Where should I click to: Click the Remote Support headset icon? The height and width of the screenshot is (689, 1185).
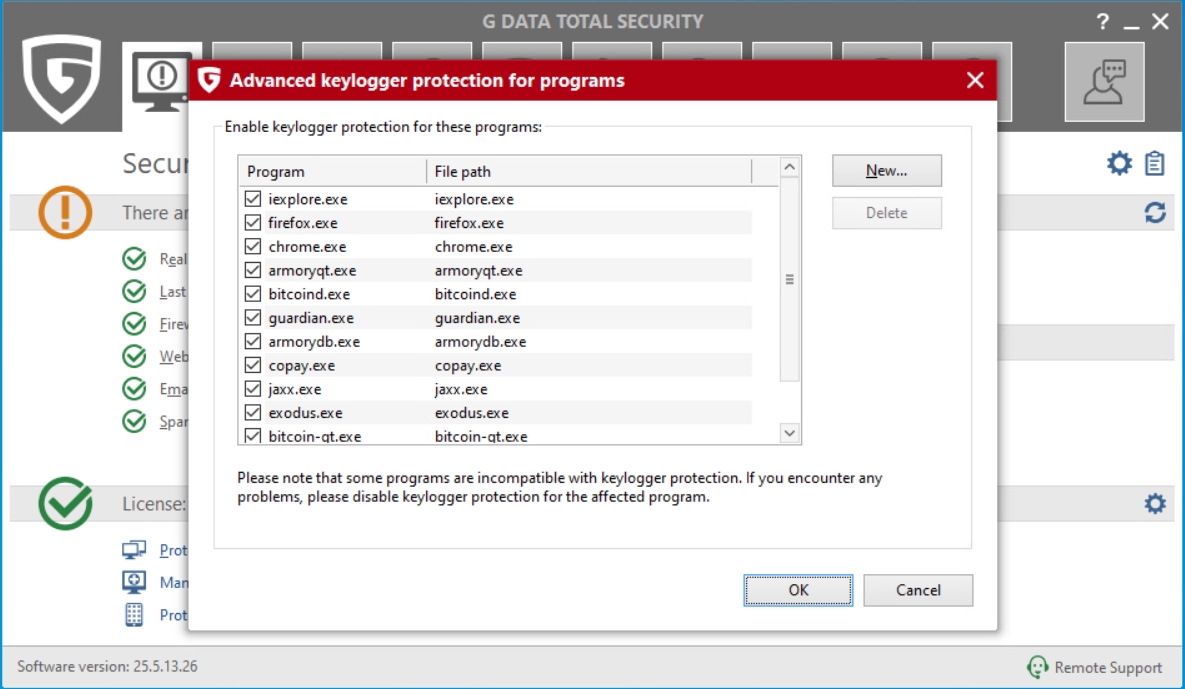coord(1038,666)
